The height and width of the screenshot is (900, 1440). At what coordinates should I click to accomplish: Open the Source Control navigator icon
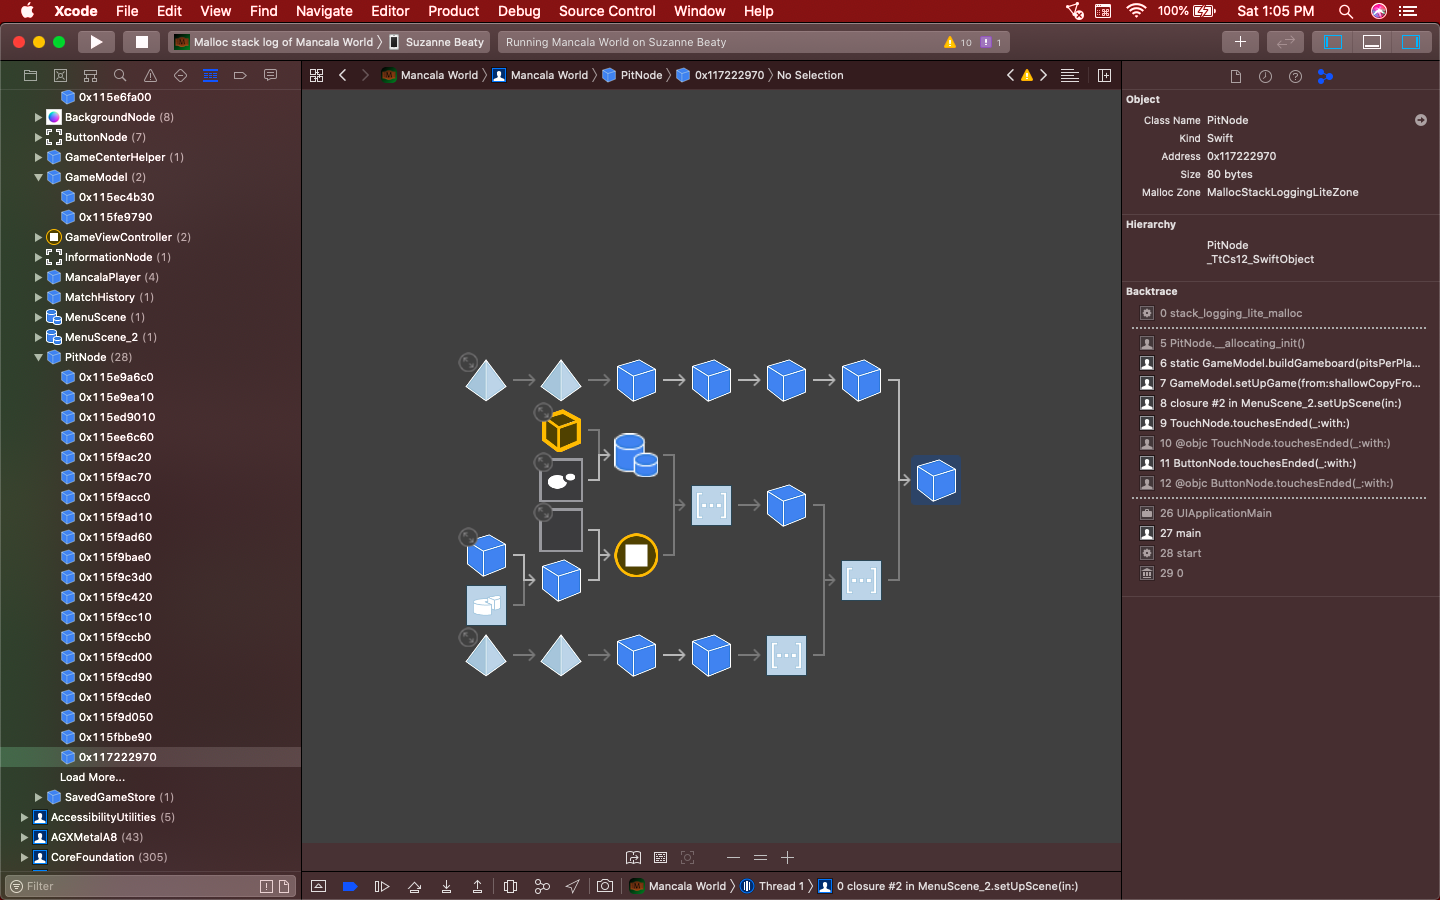click(60, 75)
